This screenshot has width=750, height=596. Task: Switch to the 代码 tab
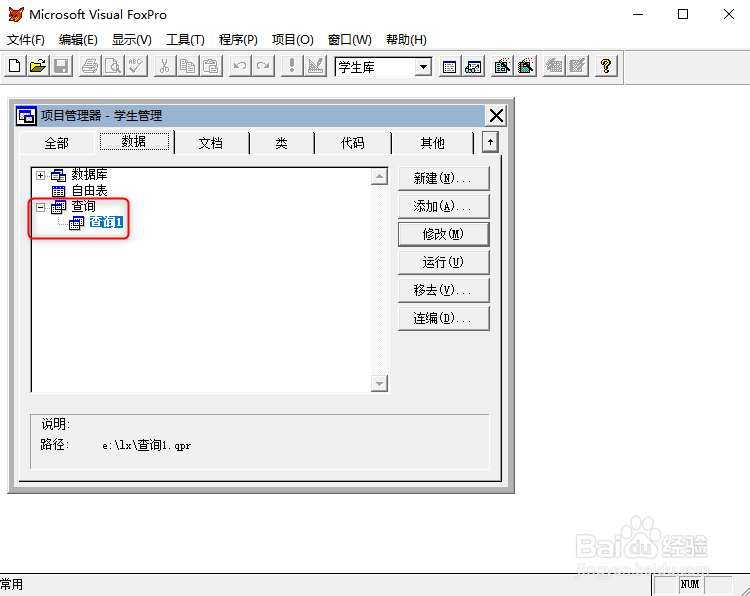pos(353,143)
